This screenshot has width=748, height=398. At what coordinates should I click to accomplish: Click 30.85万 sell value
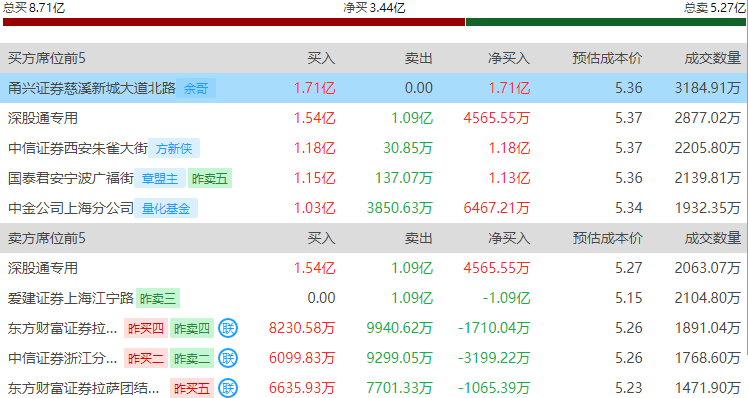[x=408, y=148]
